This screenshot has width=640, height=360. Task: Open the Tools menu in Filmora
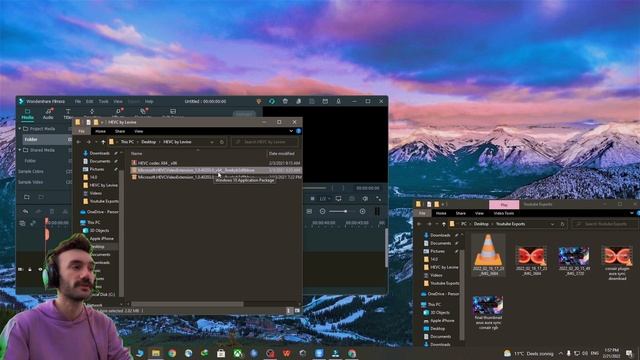pos(104,101)
